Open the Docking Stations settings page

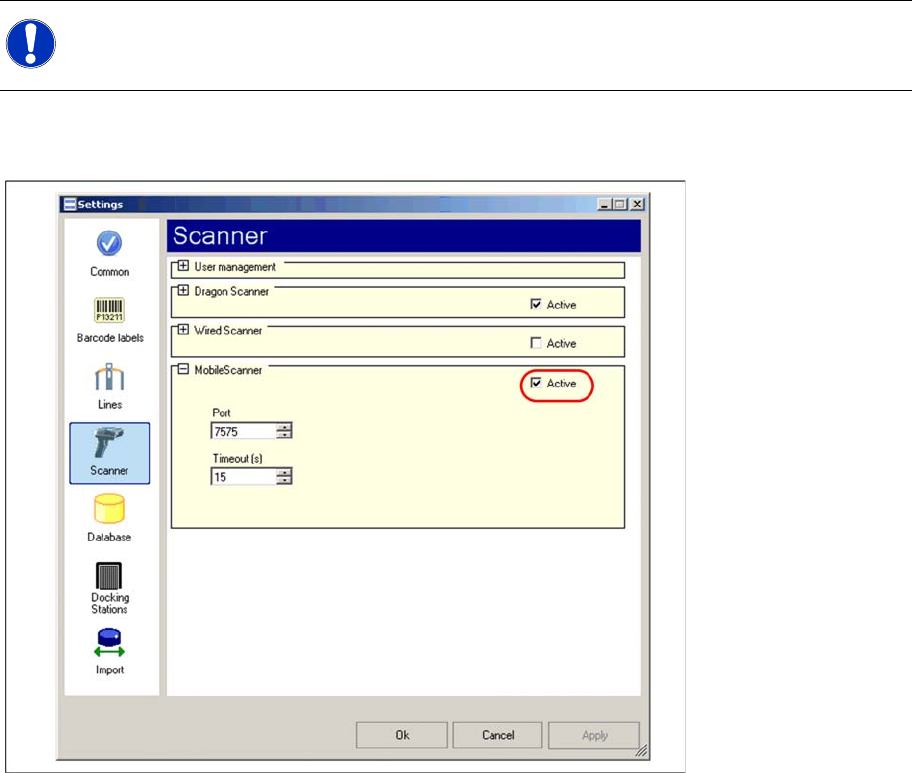109,588
